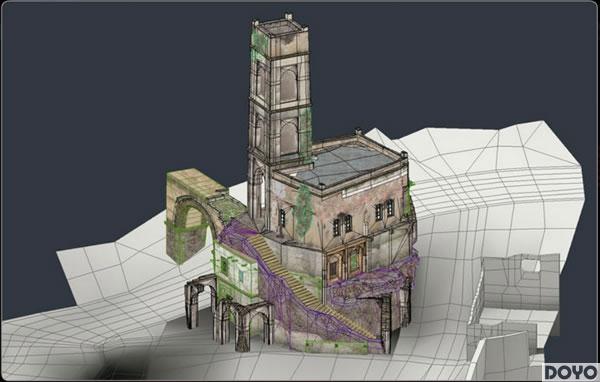The width and height of the screenshot is (600, 382).
Task: Select the narrow window on the building's left face
Action: click(x=282, y=218)
